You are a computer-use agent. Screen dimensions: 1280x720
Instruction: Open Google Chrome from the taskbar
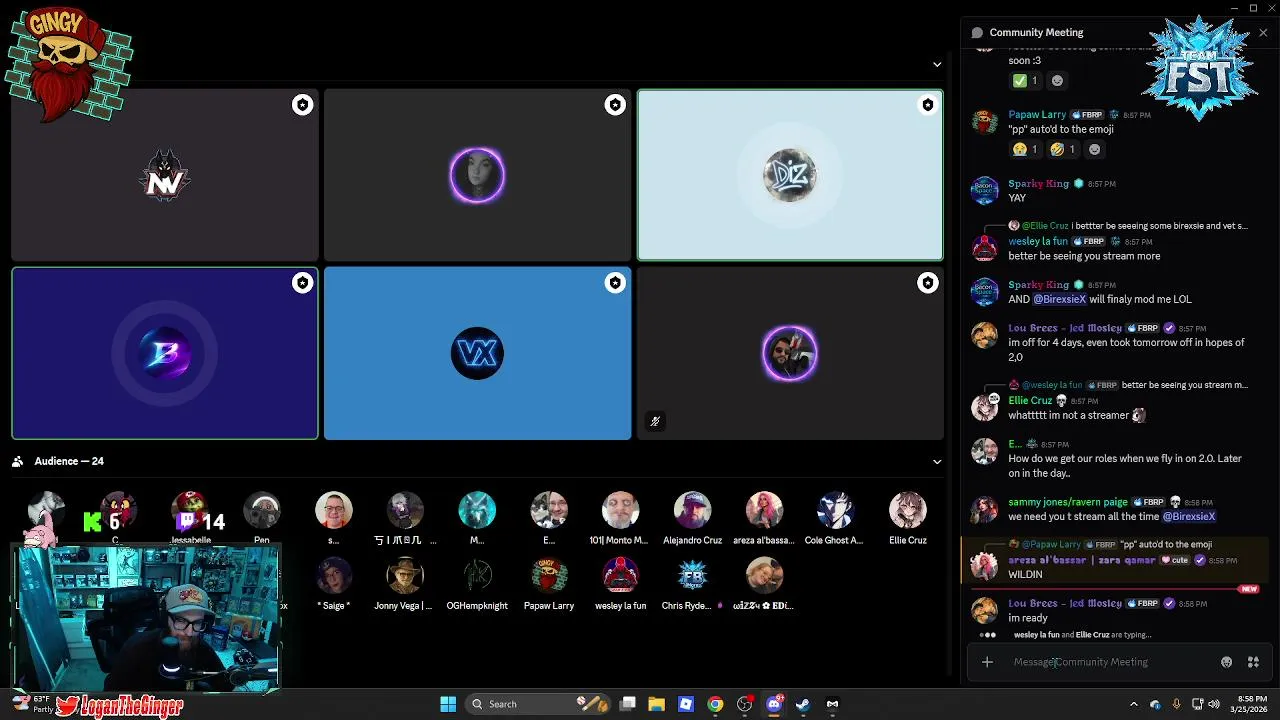tap(715, 704)
